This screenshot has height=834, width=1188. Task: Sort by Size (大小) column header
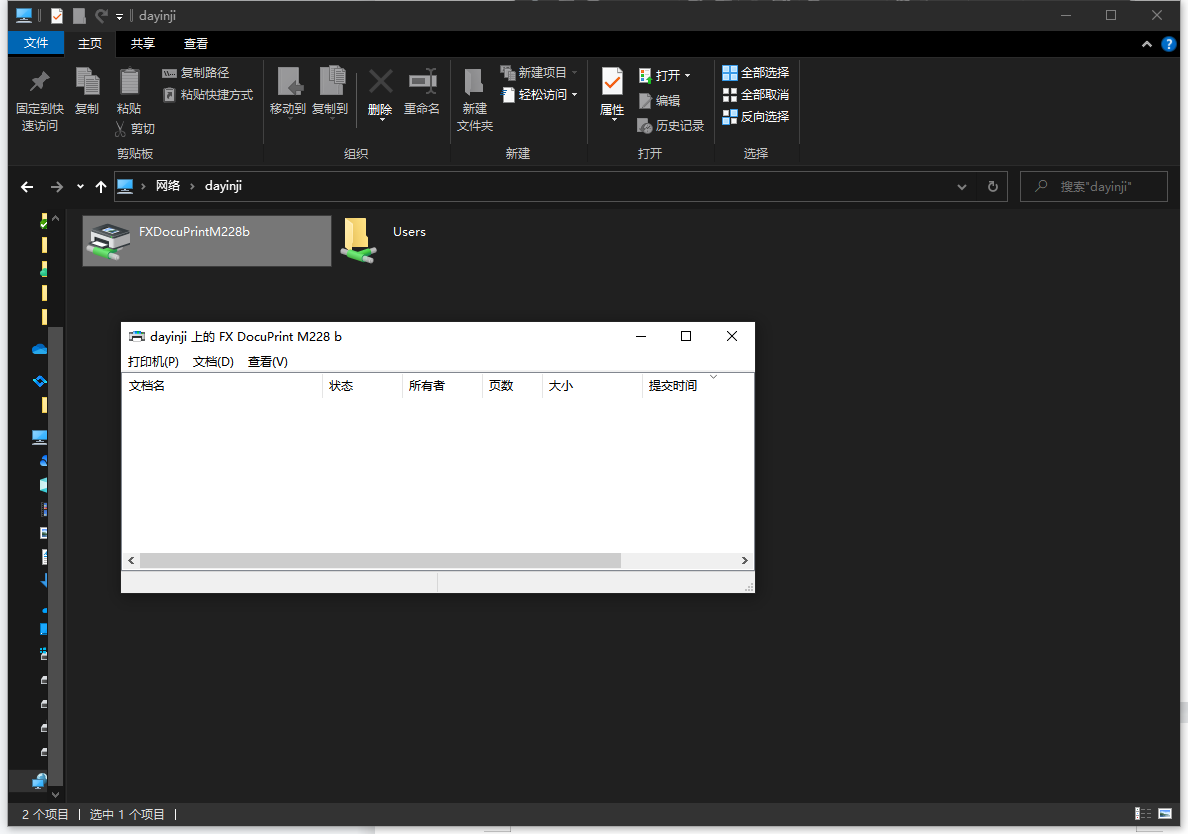tap(592, 386)
